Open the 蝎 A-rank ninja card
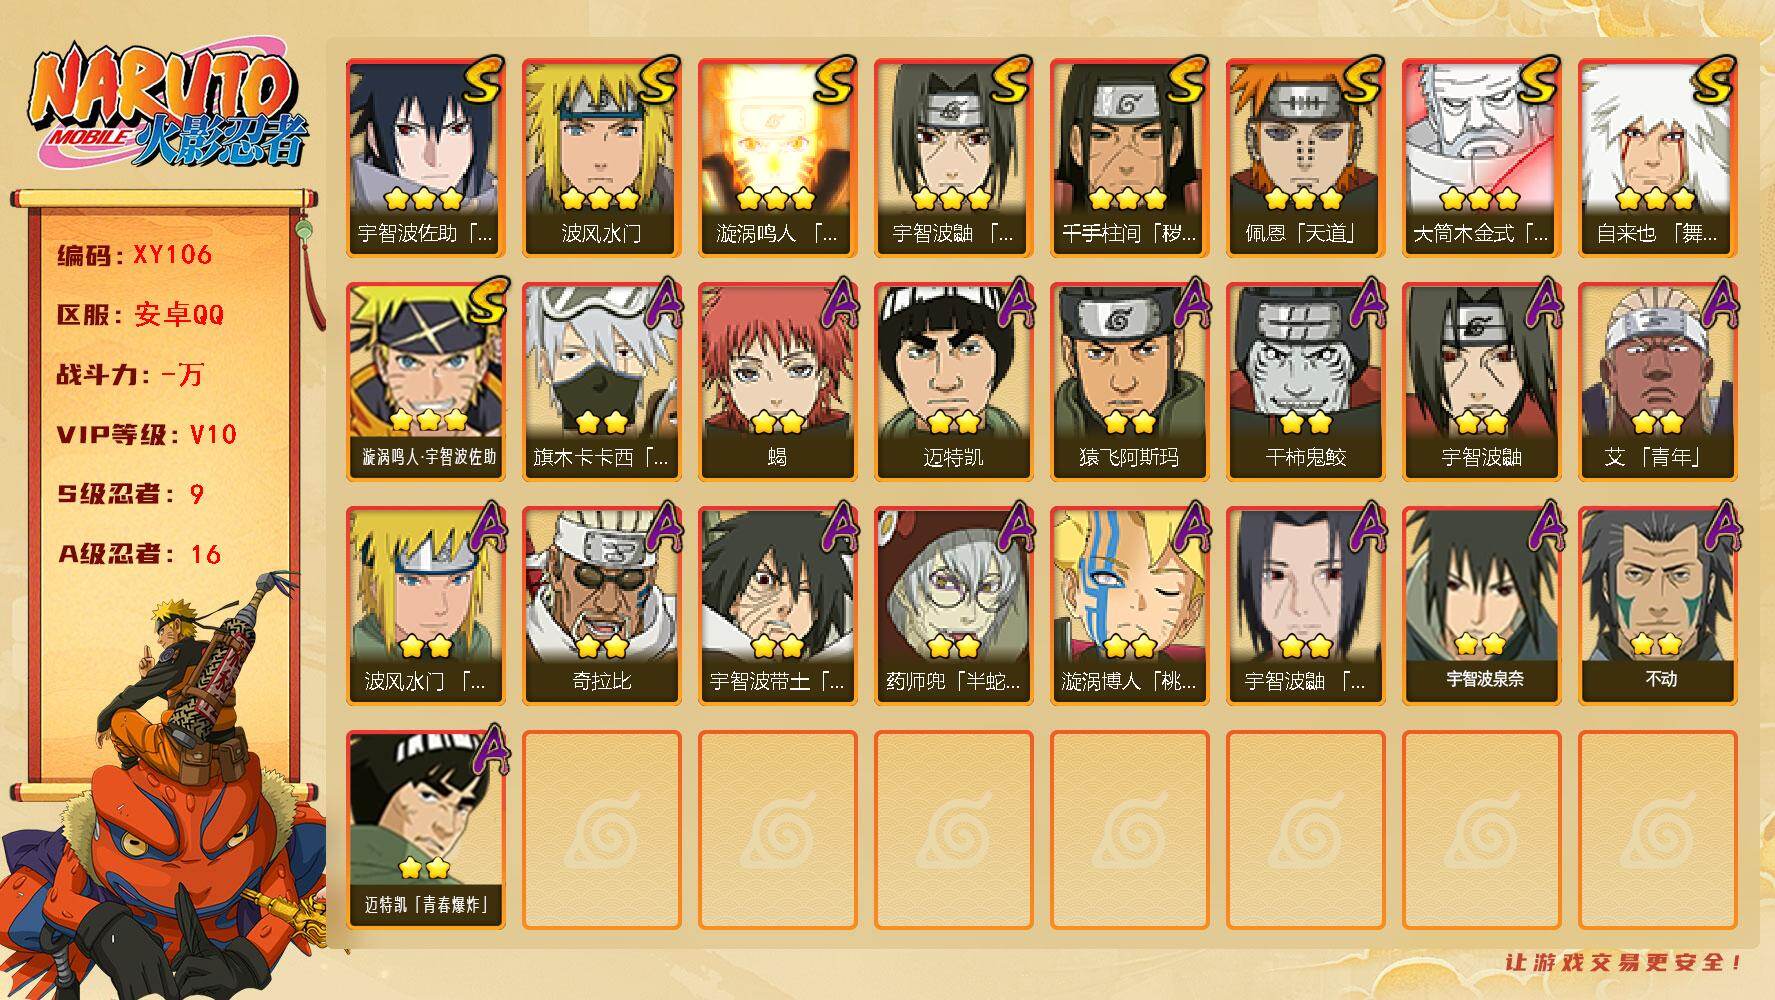1775x1000 pixels. (777, 382)
